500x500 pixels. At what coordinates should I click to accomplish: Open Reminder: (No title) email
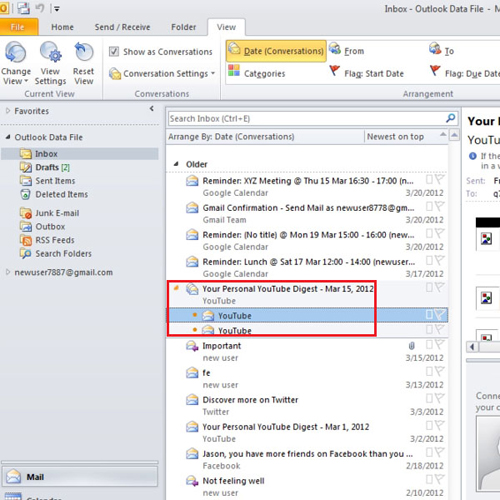(307, 241)
